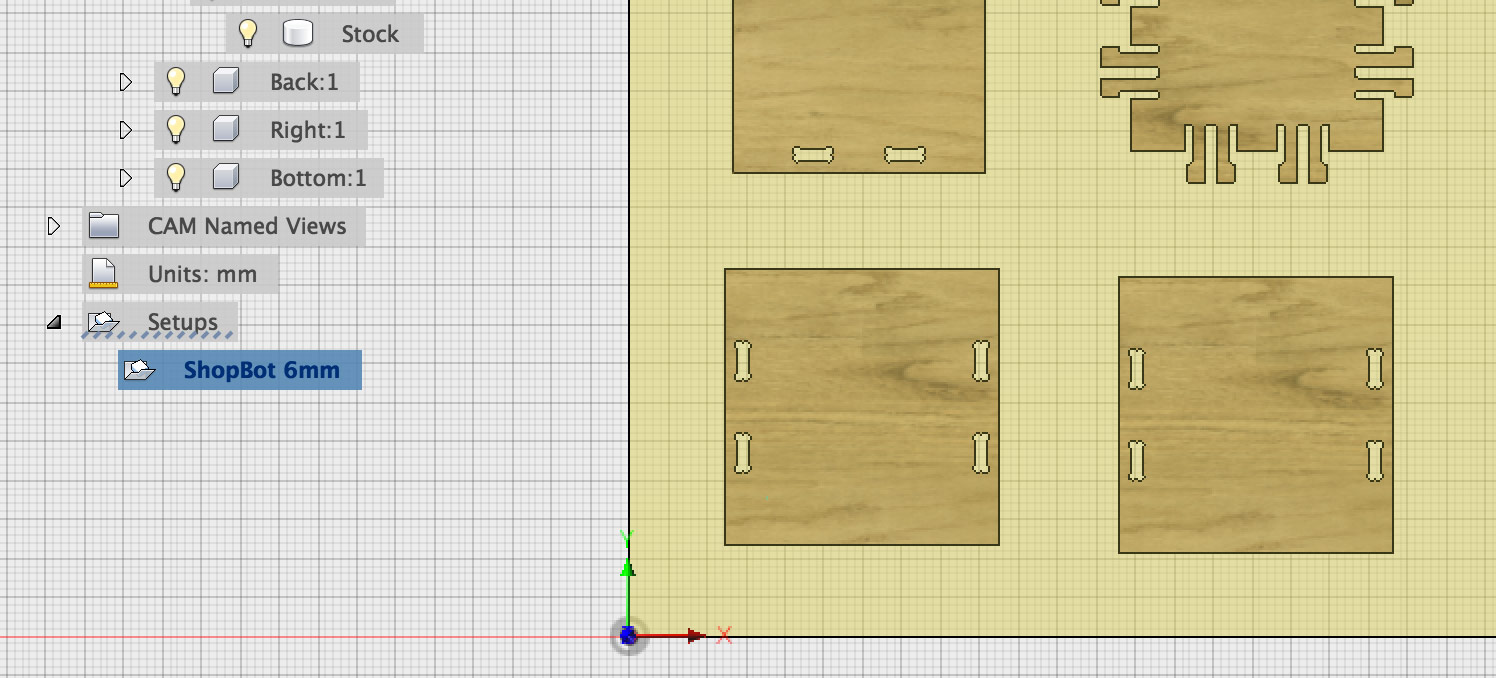The image size is (1496, 678).
Task: Toggle visibility of the Stock
Action: [x=248, y=33]
